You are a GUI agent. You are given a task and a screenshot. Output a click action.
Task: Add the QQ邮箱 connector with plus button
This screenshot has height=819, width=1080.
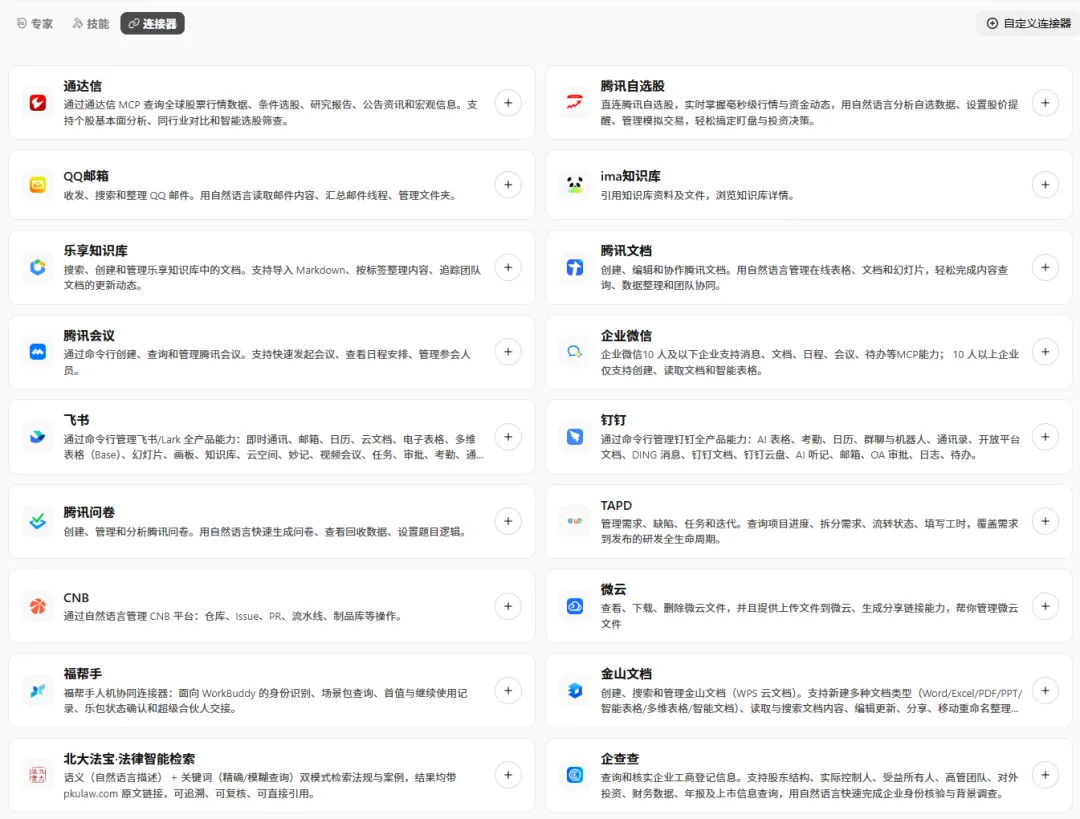click(508, 185)
